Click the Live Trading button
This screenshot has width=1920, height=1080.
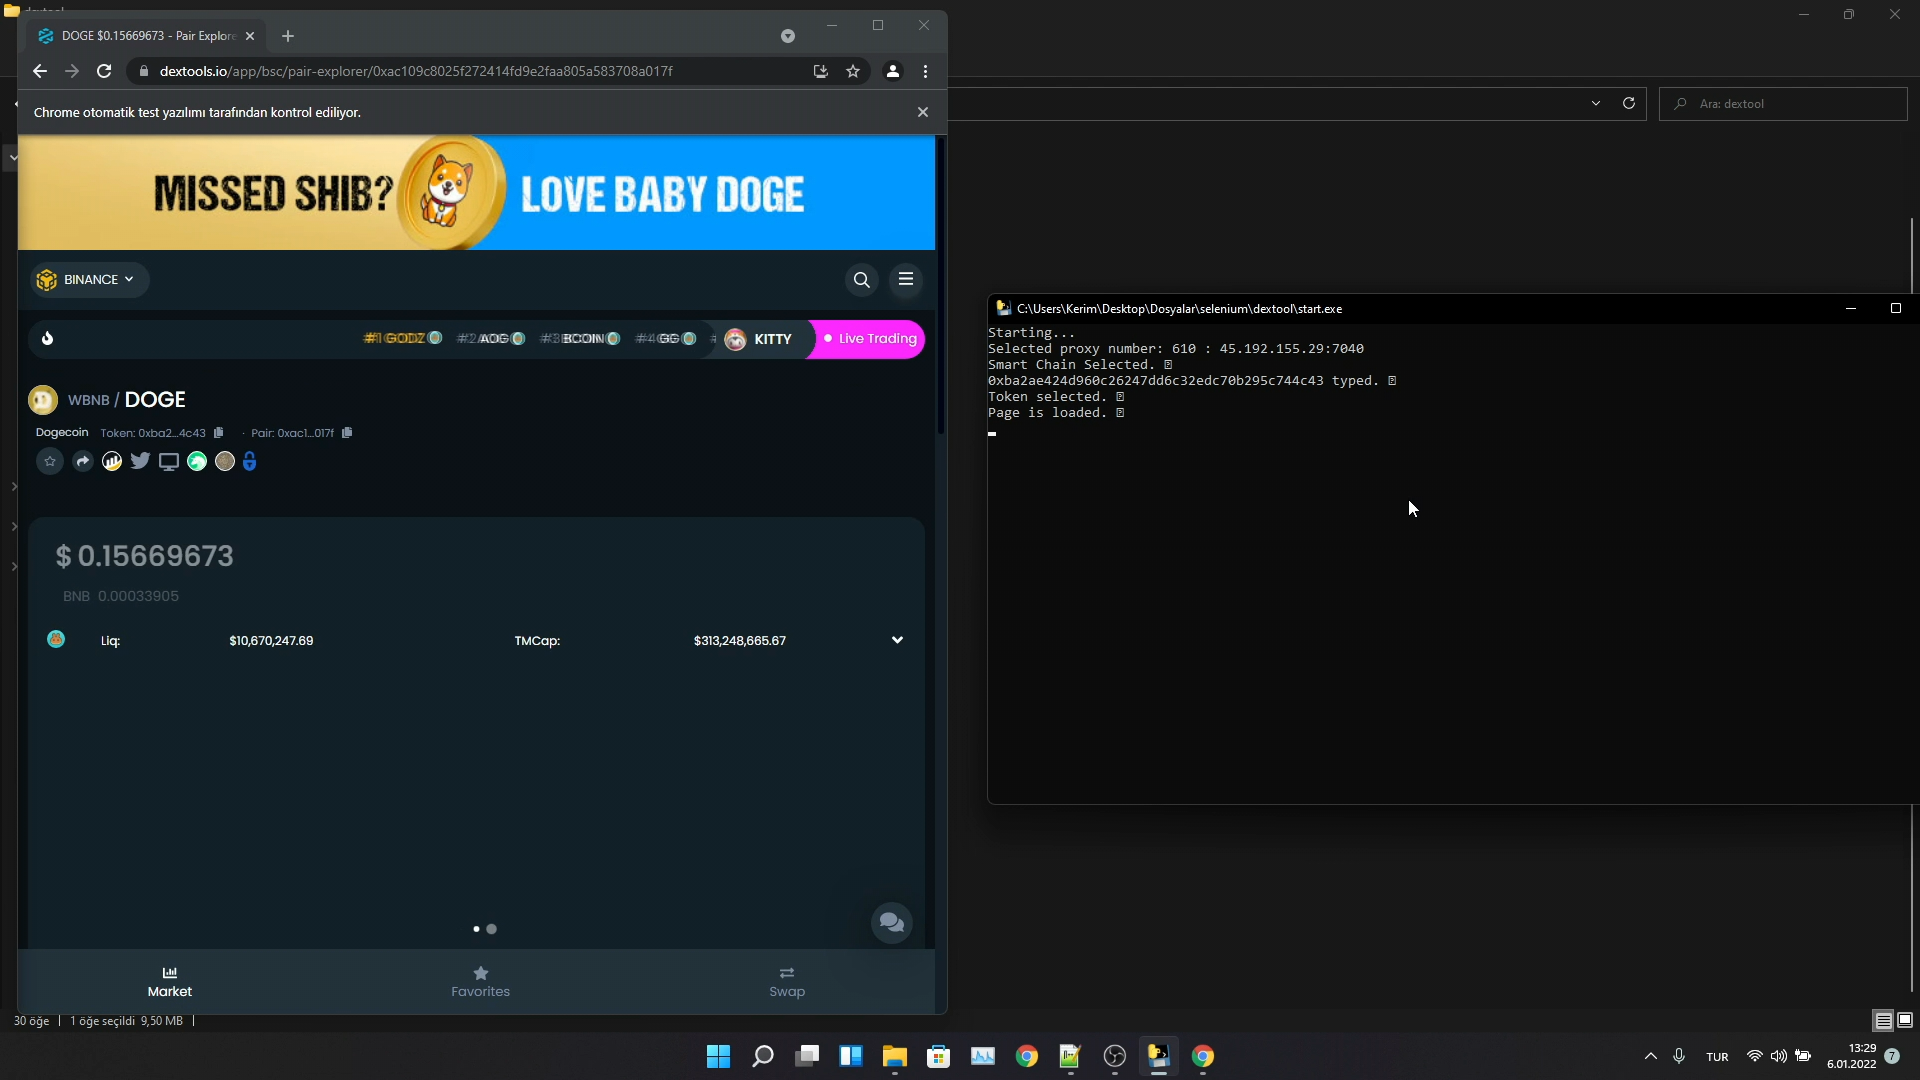869,339
